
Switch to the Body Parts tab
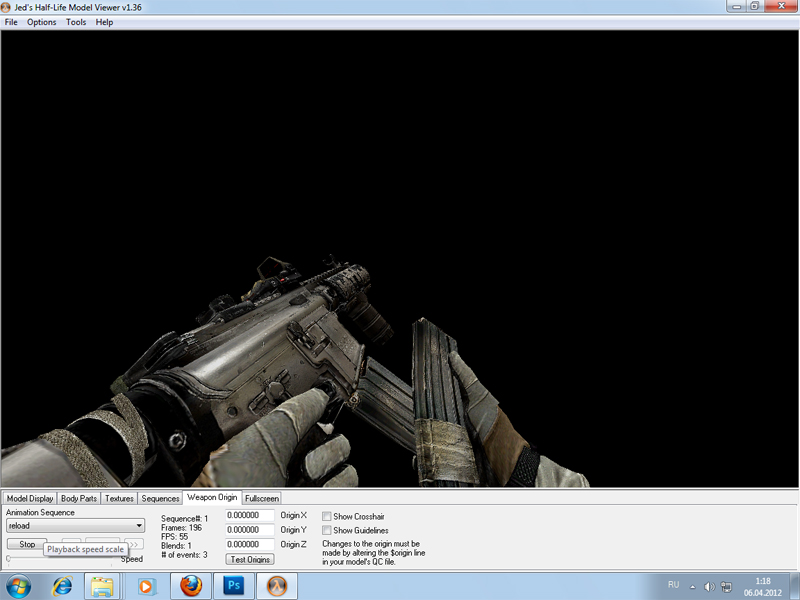click(x=79, y=498)
